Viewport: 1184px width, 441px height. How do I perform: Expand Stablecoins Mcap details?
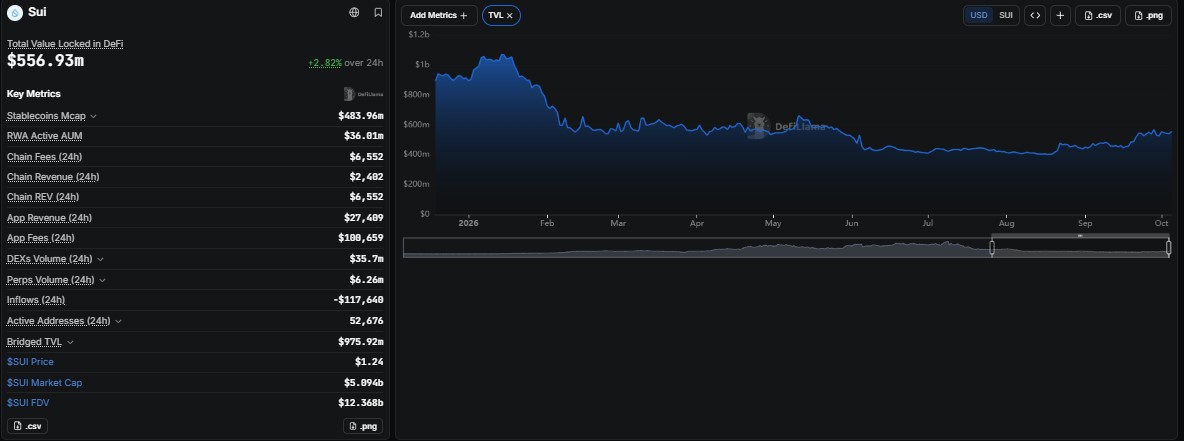click(94, 116)
